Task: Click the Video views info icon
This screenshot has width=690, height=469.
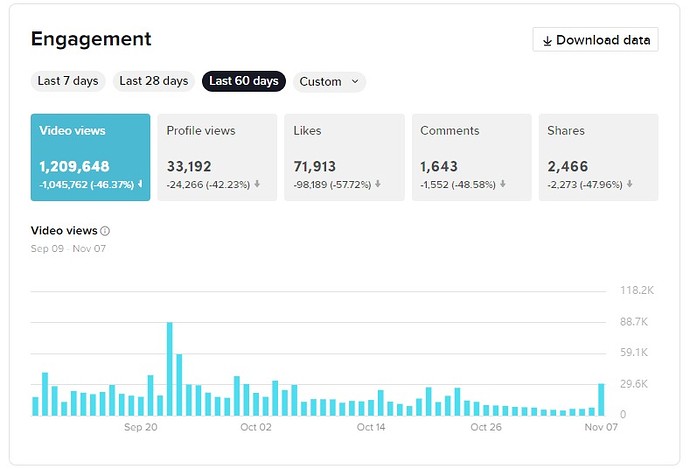Action: pyautogui.click(x=105, y=231)
